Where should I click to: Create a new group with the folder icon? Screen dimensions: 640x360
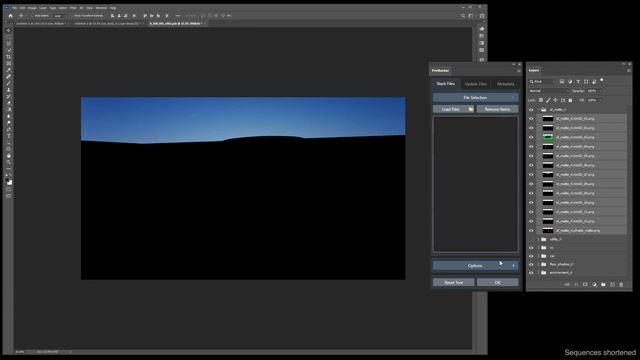click(603, 284)
